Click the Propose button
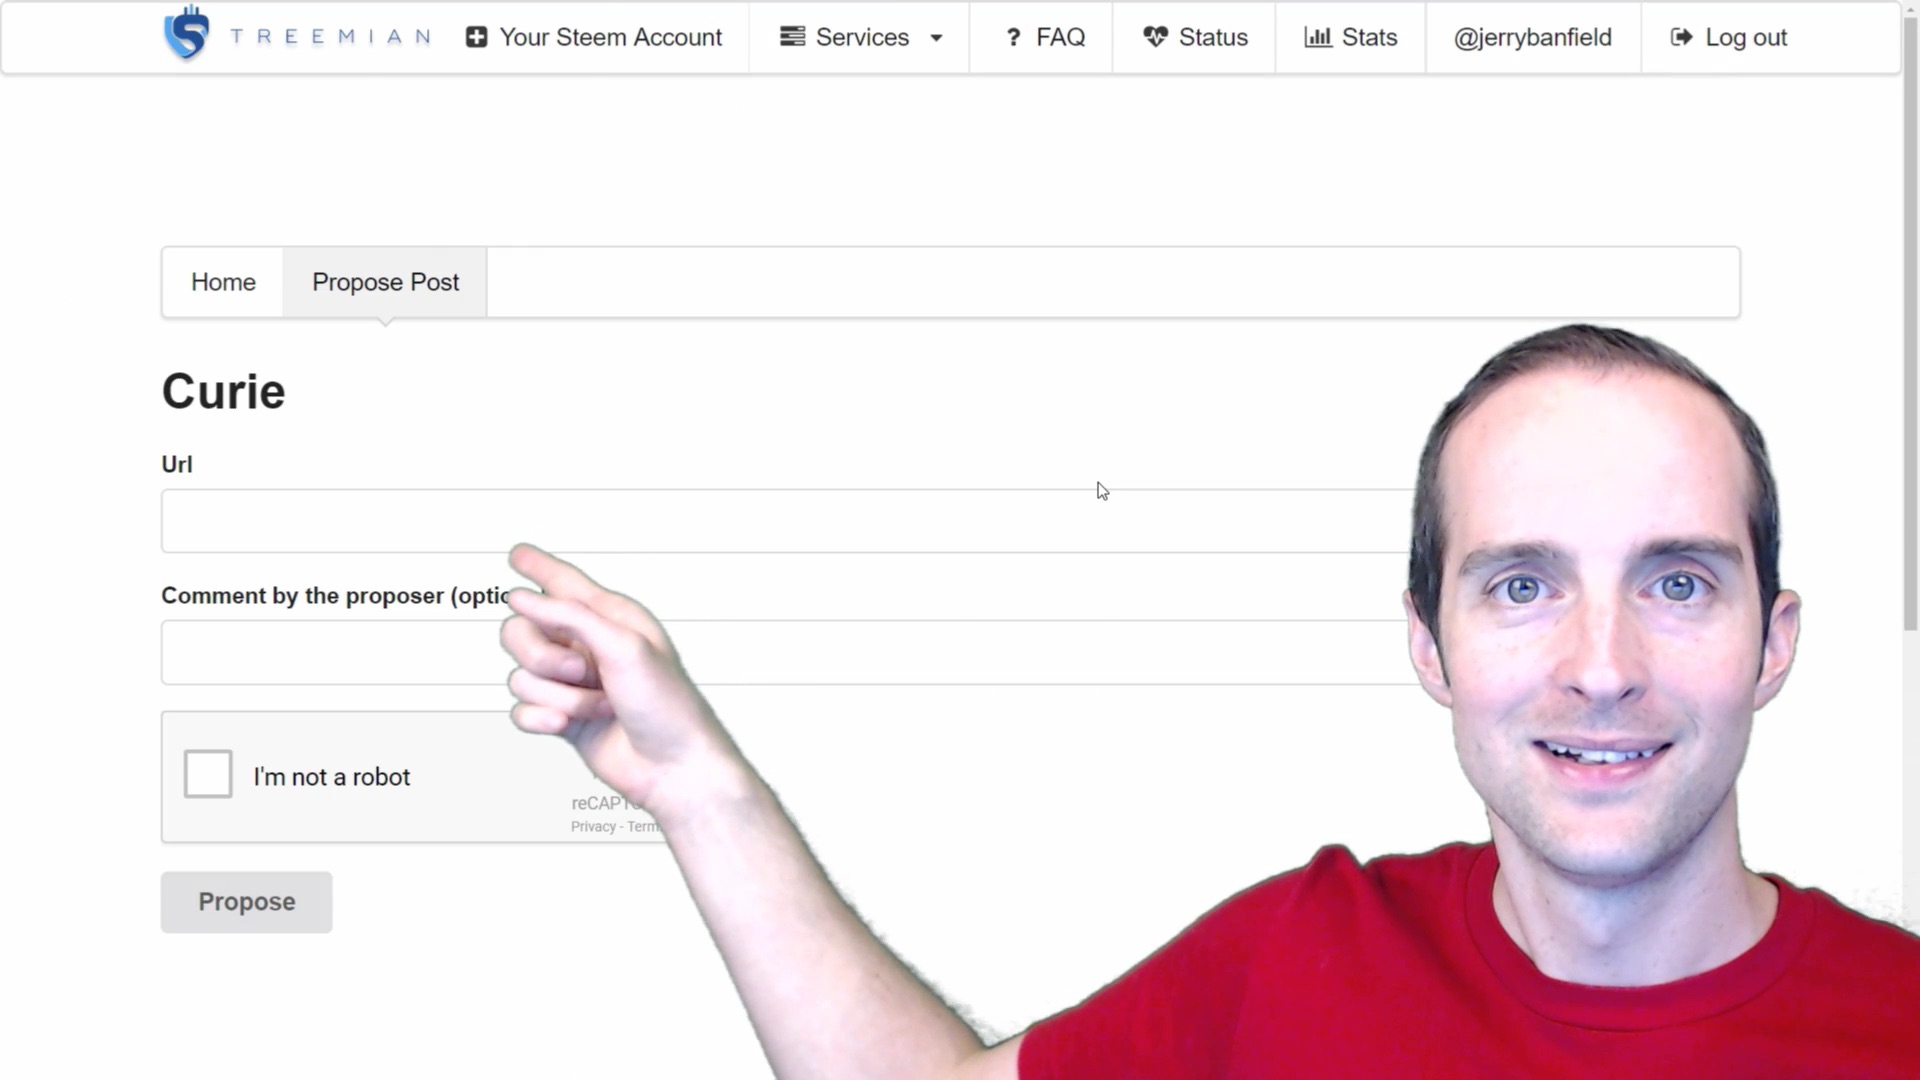Screen dimensions: 1920x1080 click(247, 902)
